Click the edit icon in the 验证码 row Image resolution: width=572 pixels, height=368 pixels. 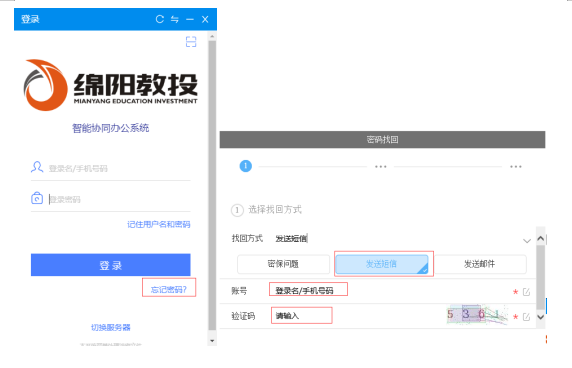click(526, 317)
